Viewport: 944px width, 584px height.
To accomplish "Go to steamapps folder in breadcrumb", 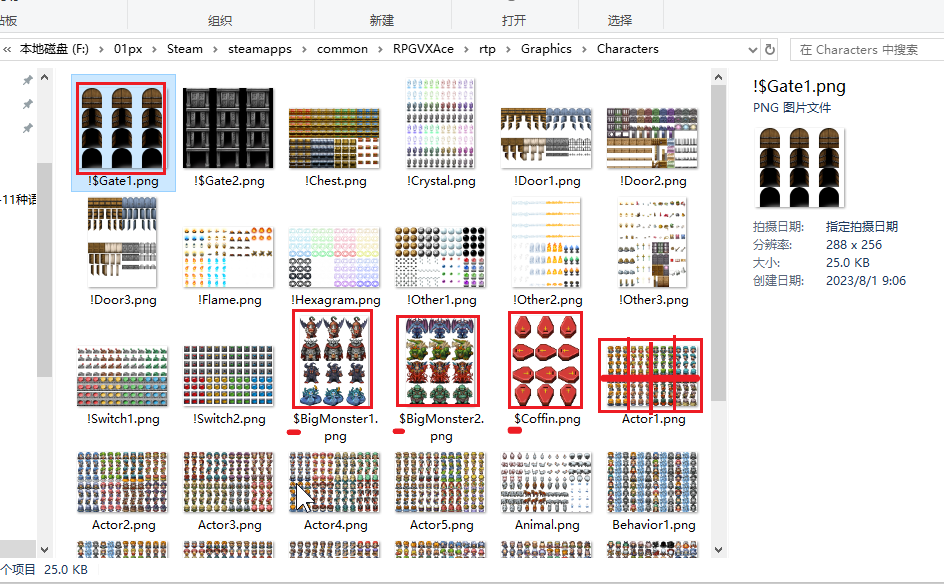I will click(259, 49).
